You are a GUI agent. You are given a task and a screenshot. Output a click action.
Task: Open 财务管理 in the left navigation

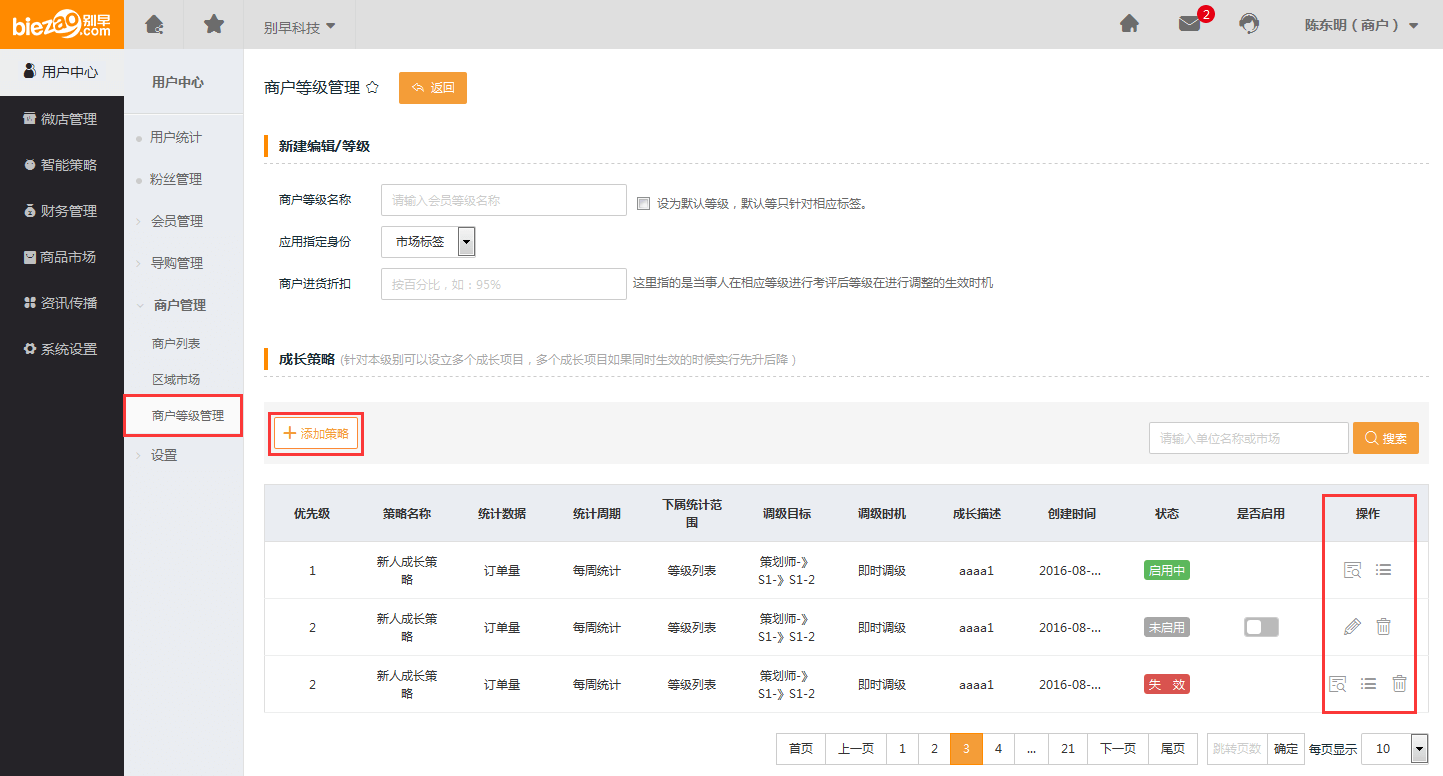pyautogui.click(x=62, y=211)
